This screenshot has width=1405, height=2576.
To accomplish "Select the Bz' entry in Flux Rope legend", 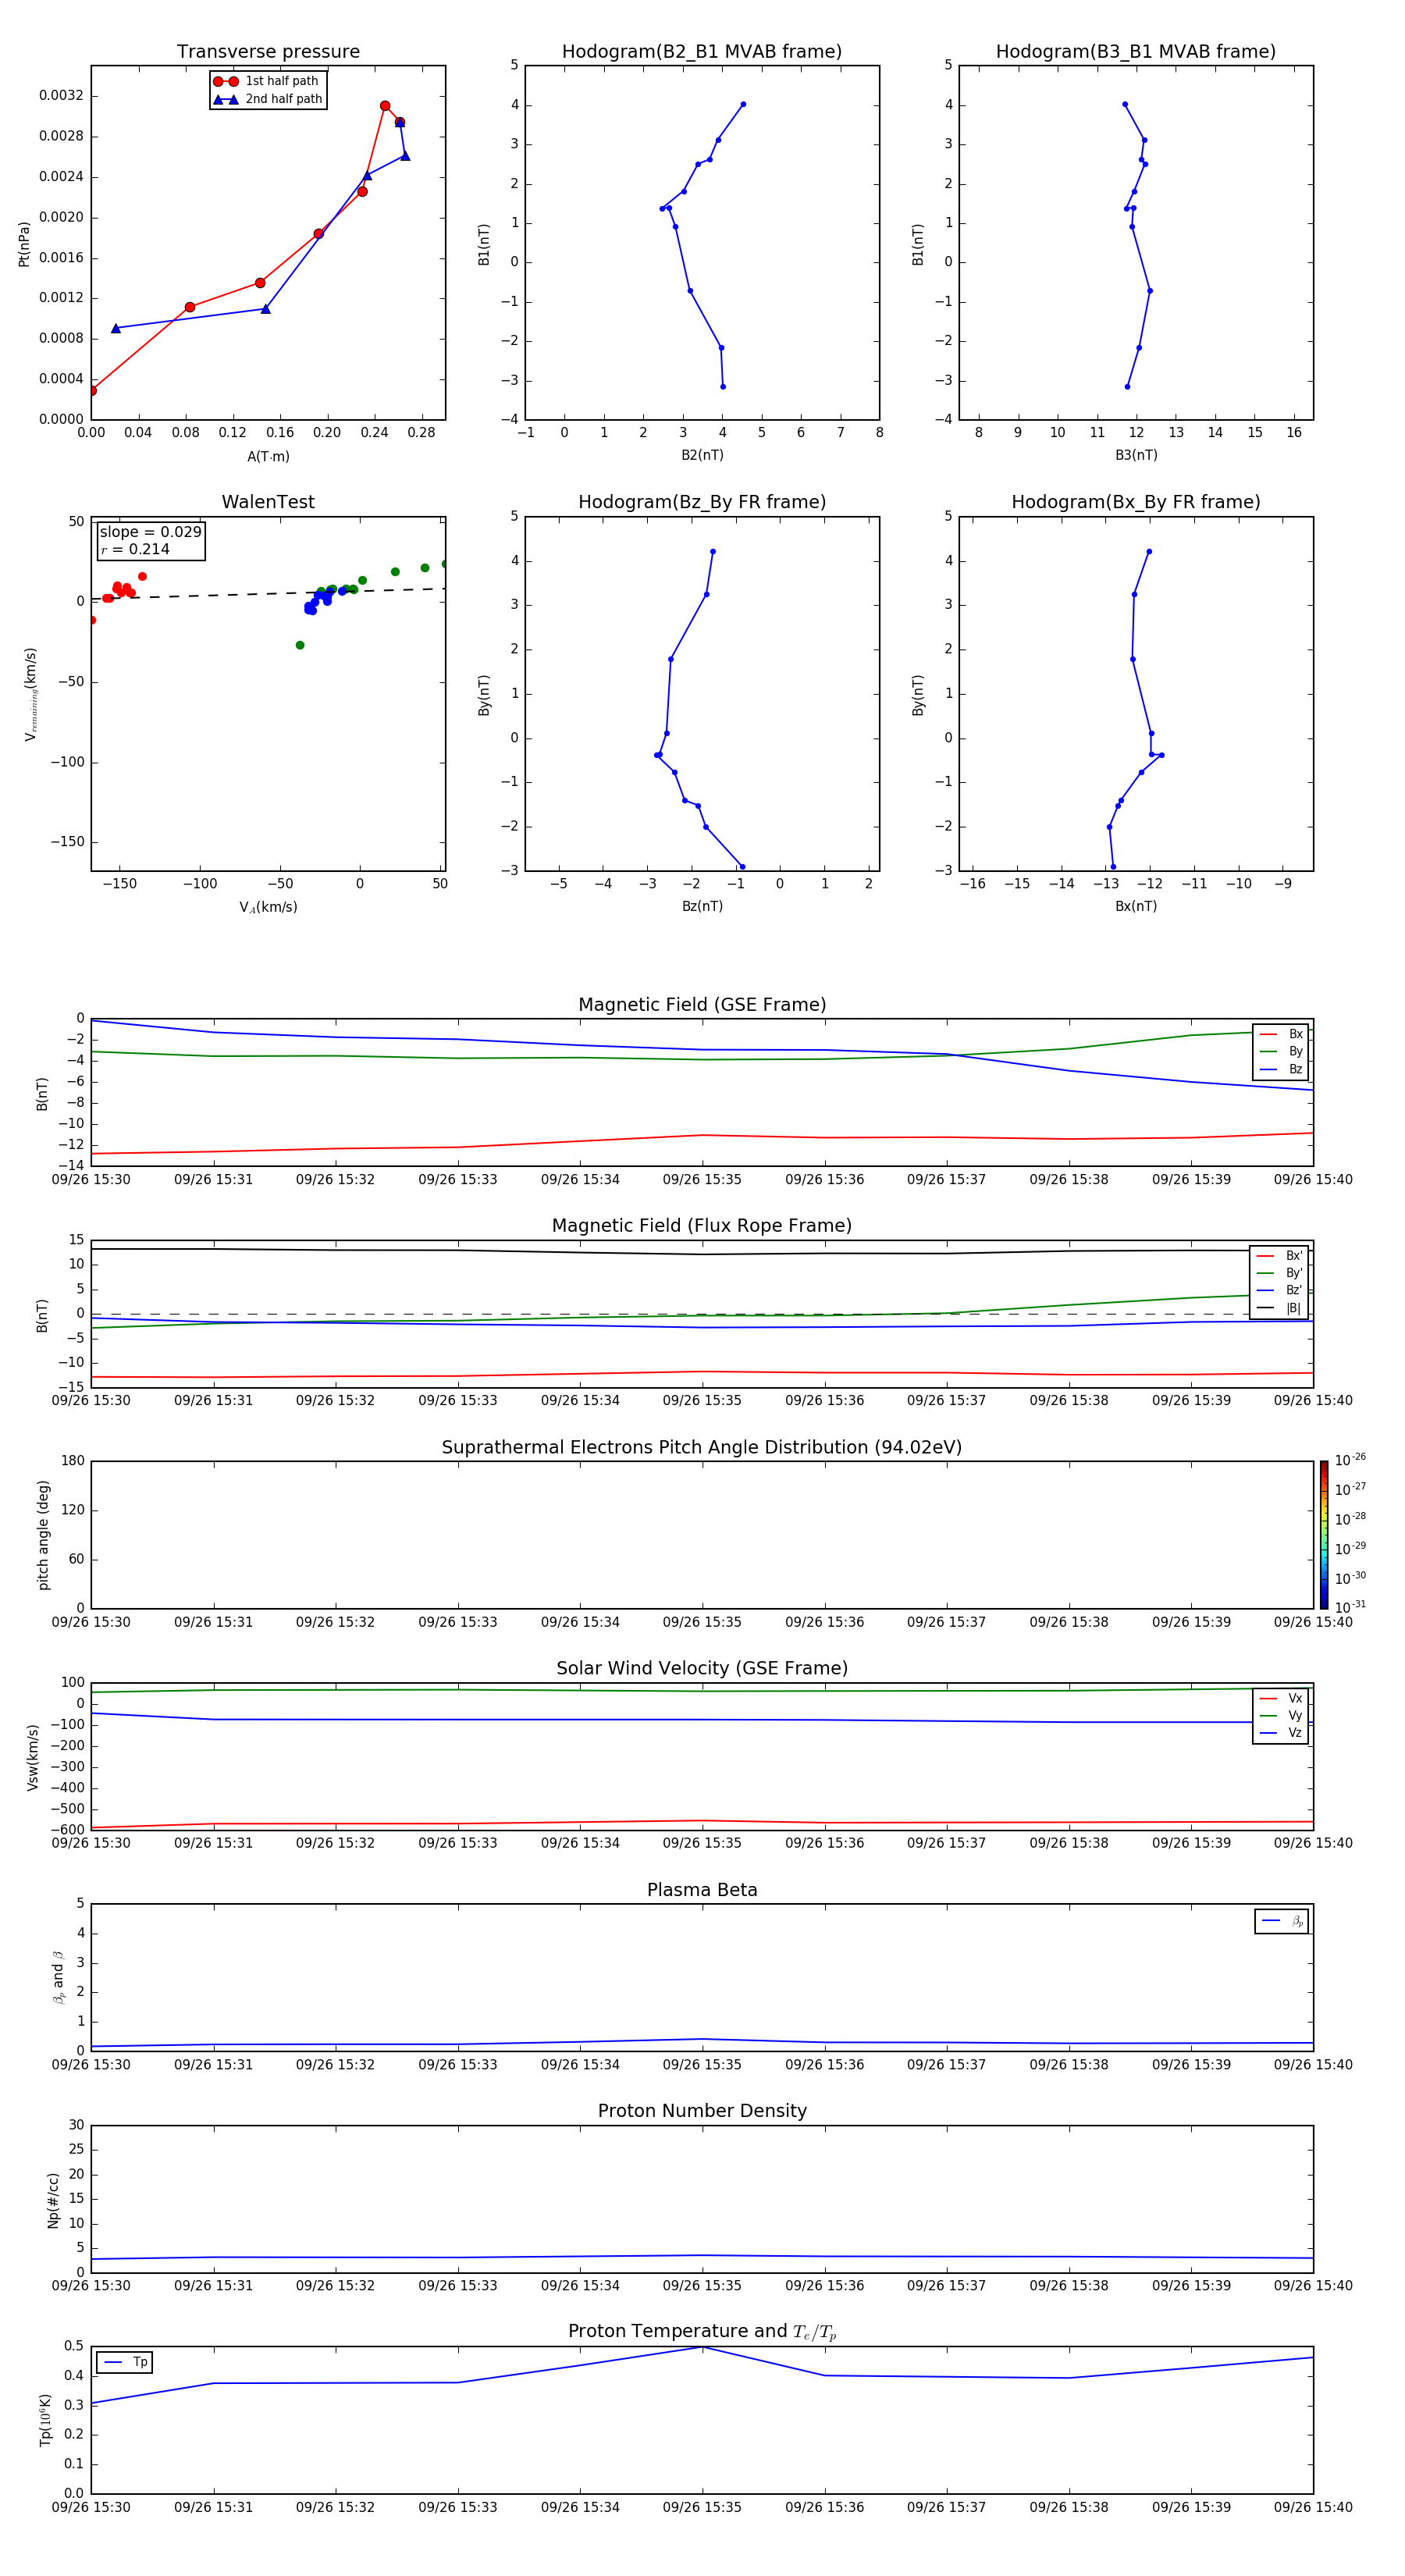I will [1280, 1291].
